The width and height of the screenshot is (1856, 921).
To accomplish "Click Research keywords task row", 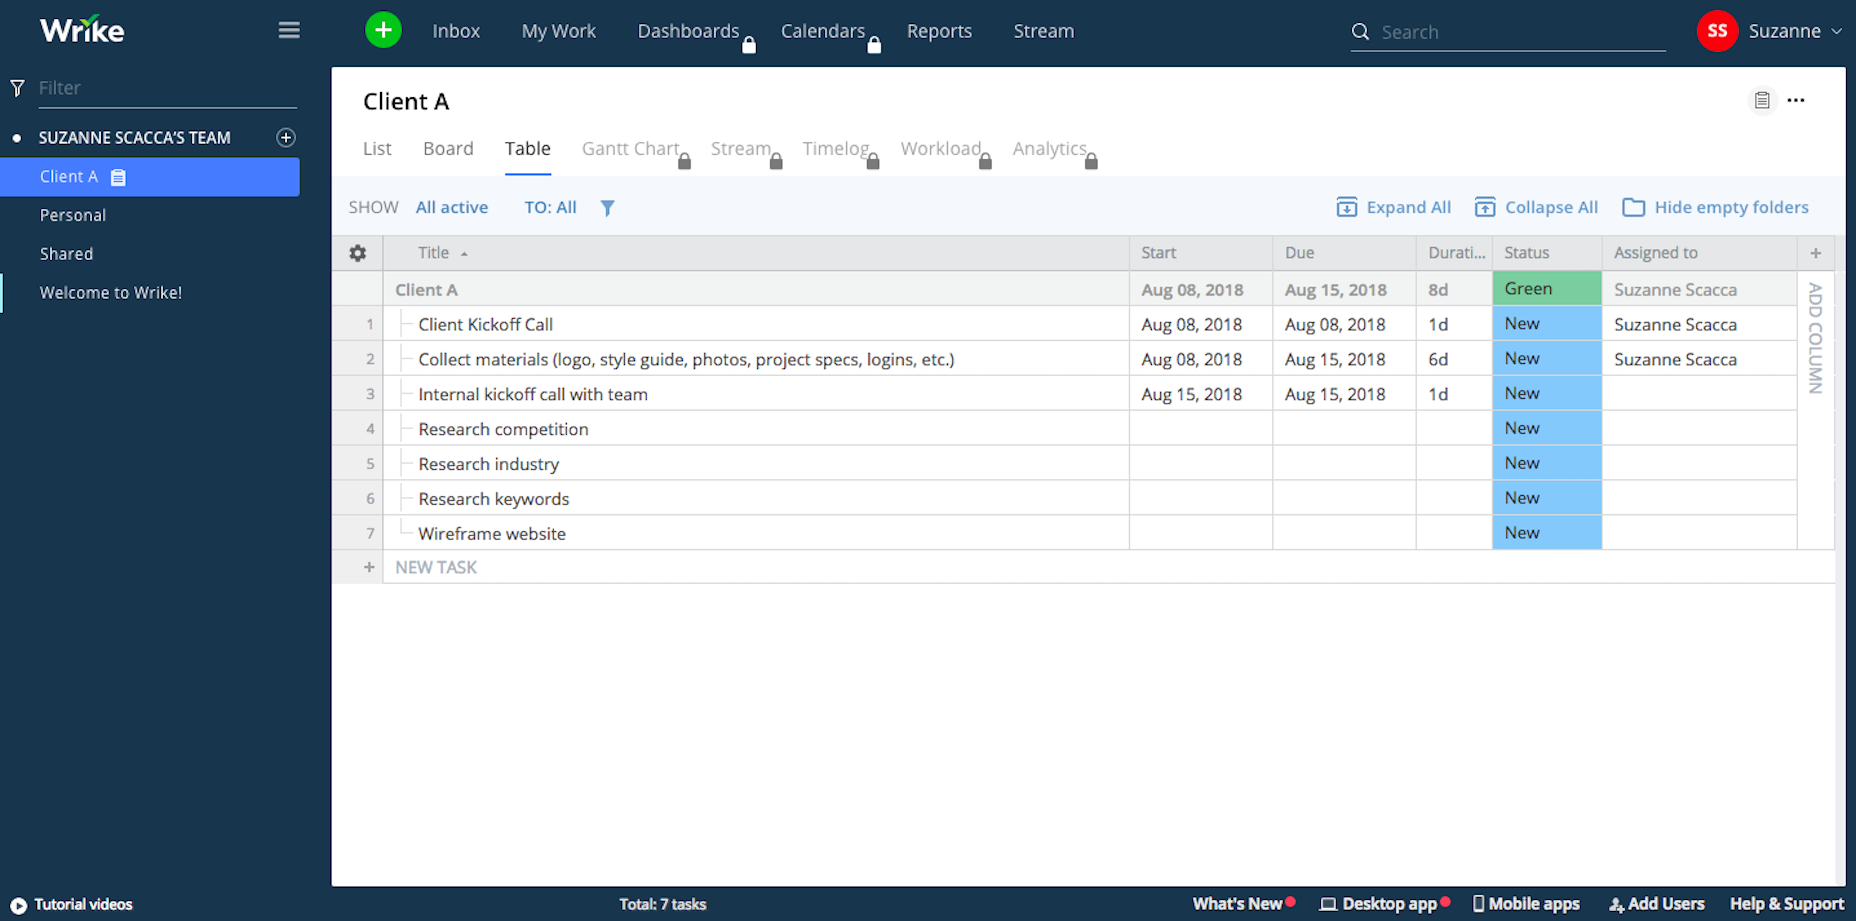I will click(x=494, y=498).
